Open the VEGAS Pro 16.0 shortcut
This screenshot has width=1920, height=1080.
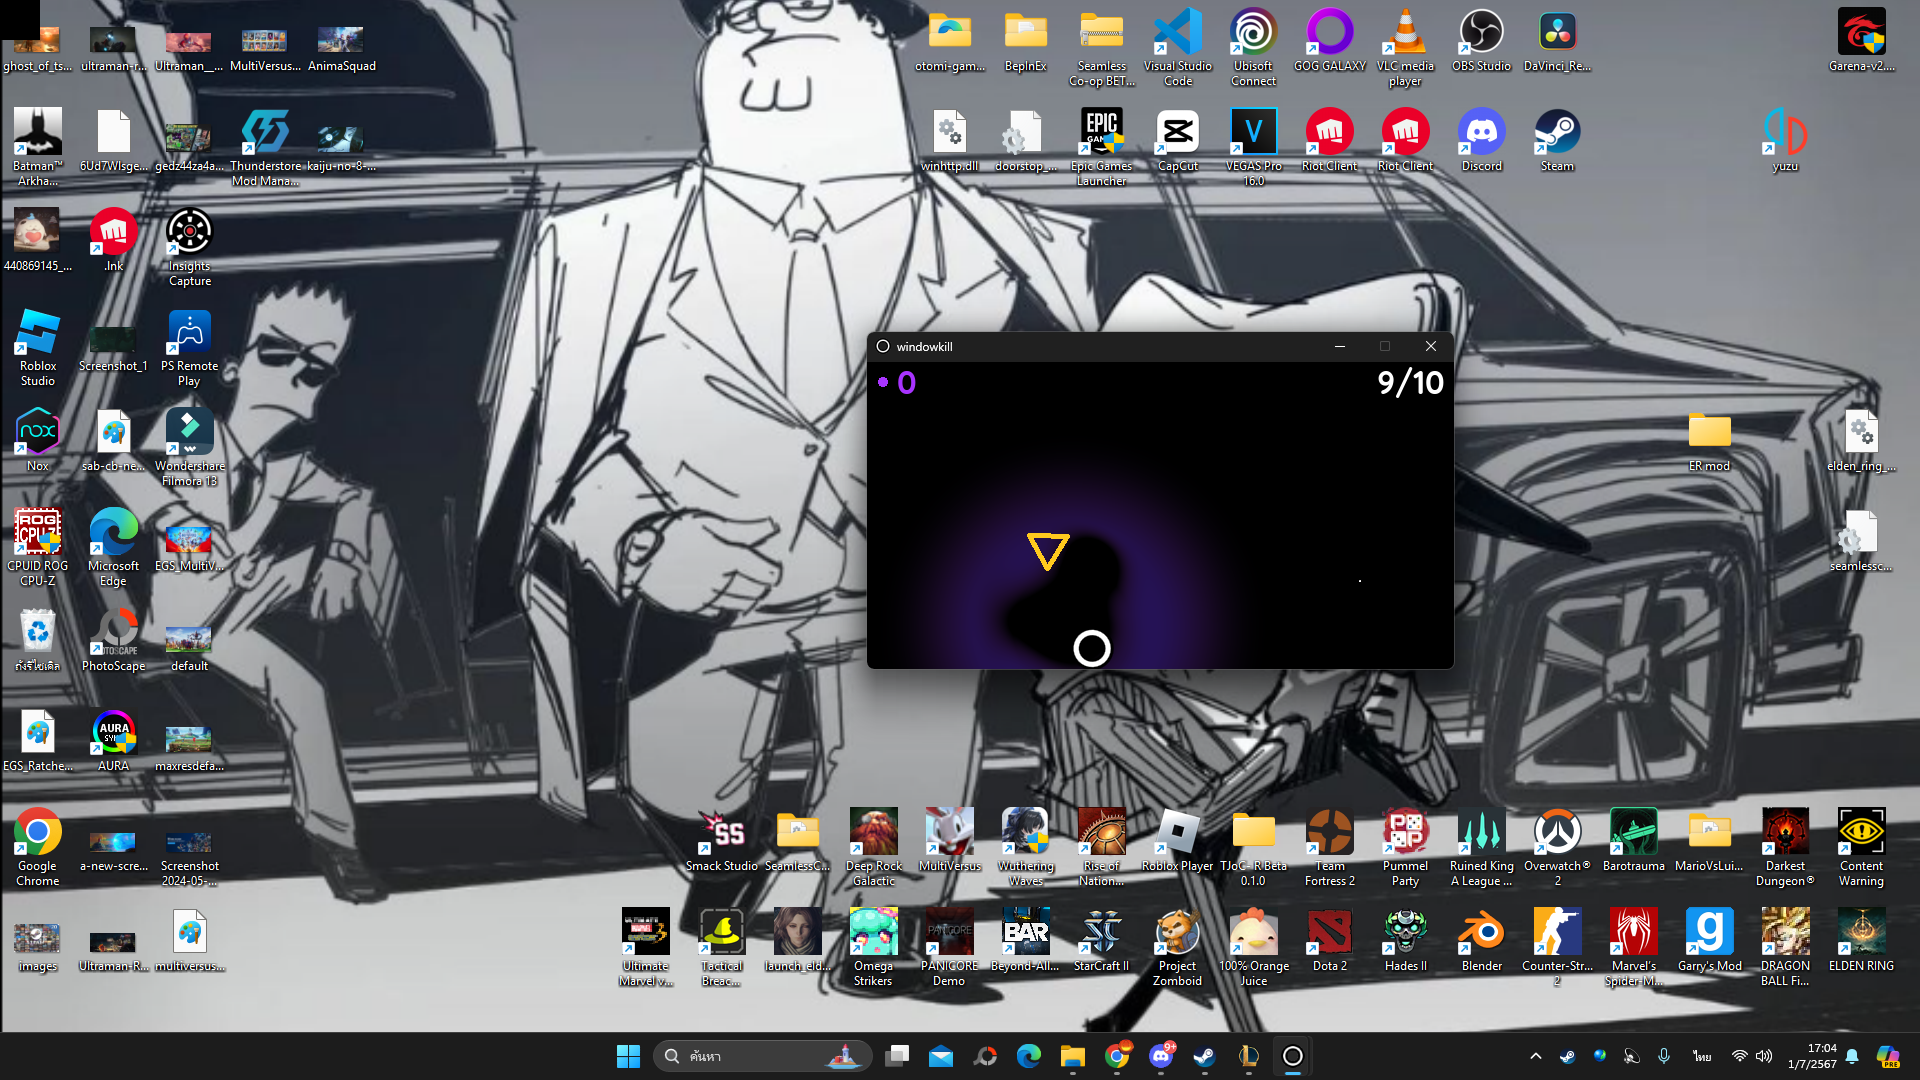(x=1253, y=147)
